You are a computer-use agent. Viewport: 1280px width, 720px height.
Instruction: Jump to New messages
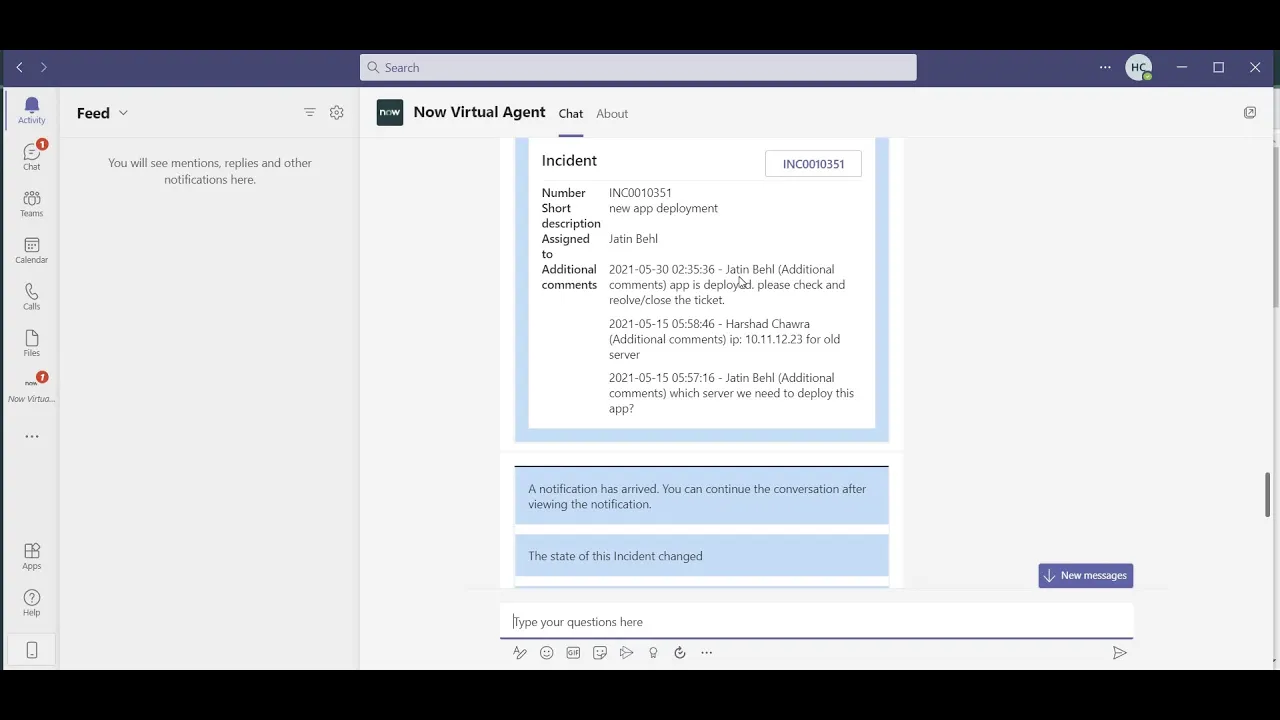pos(1086,576)
